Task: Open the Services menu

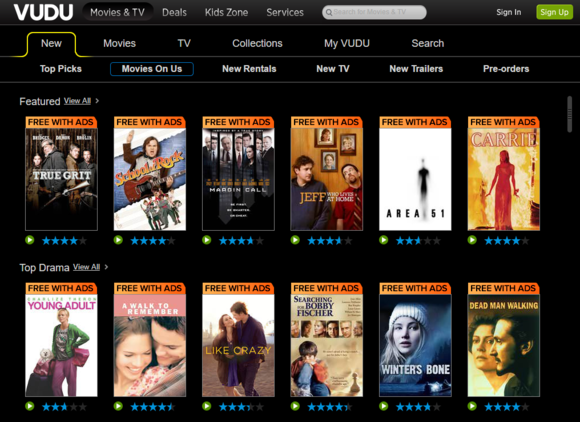Action: click(x=285, y=12)
